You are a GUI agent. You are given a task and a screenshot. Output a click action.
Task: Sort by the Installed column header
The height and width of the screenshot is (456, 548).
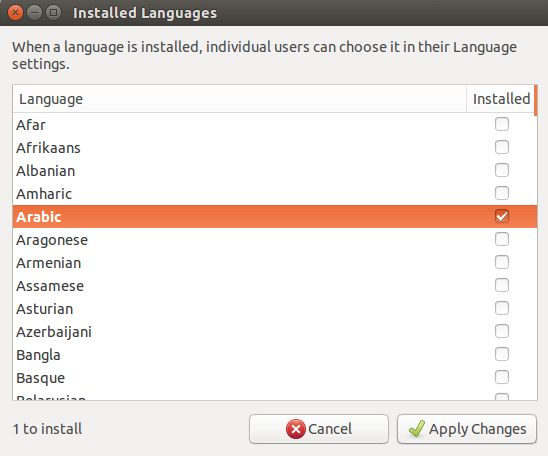[501, 99]
